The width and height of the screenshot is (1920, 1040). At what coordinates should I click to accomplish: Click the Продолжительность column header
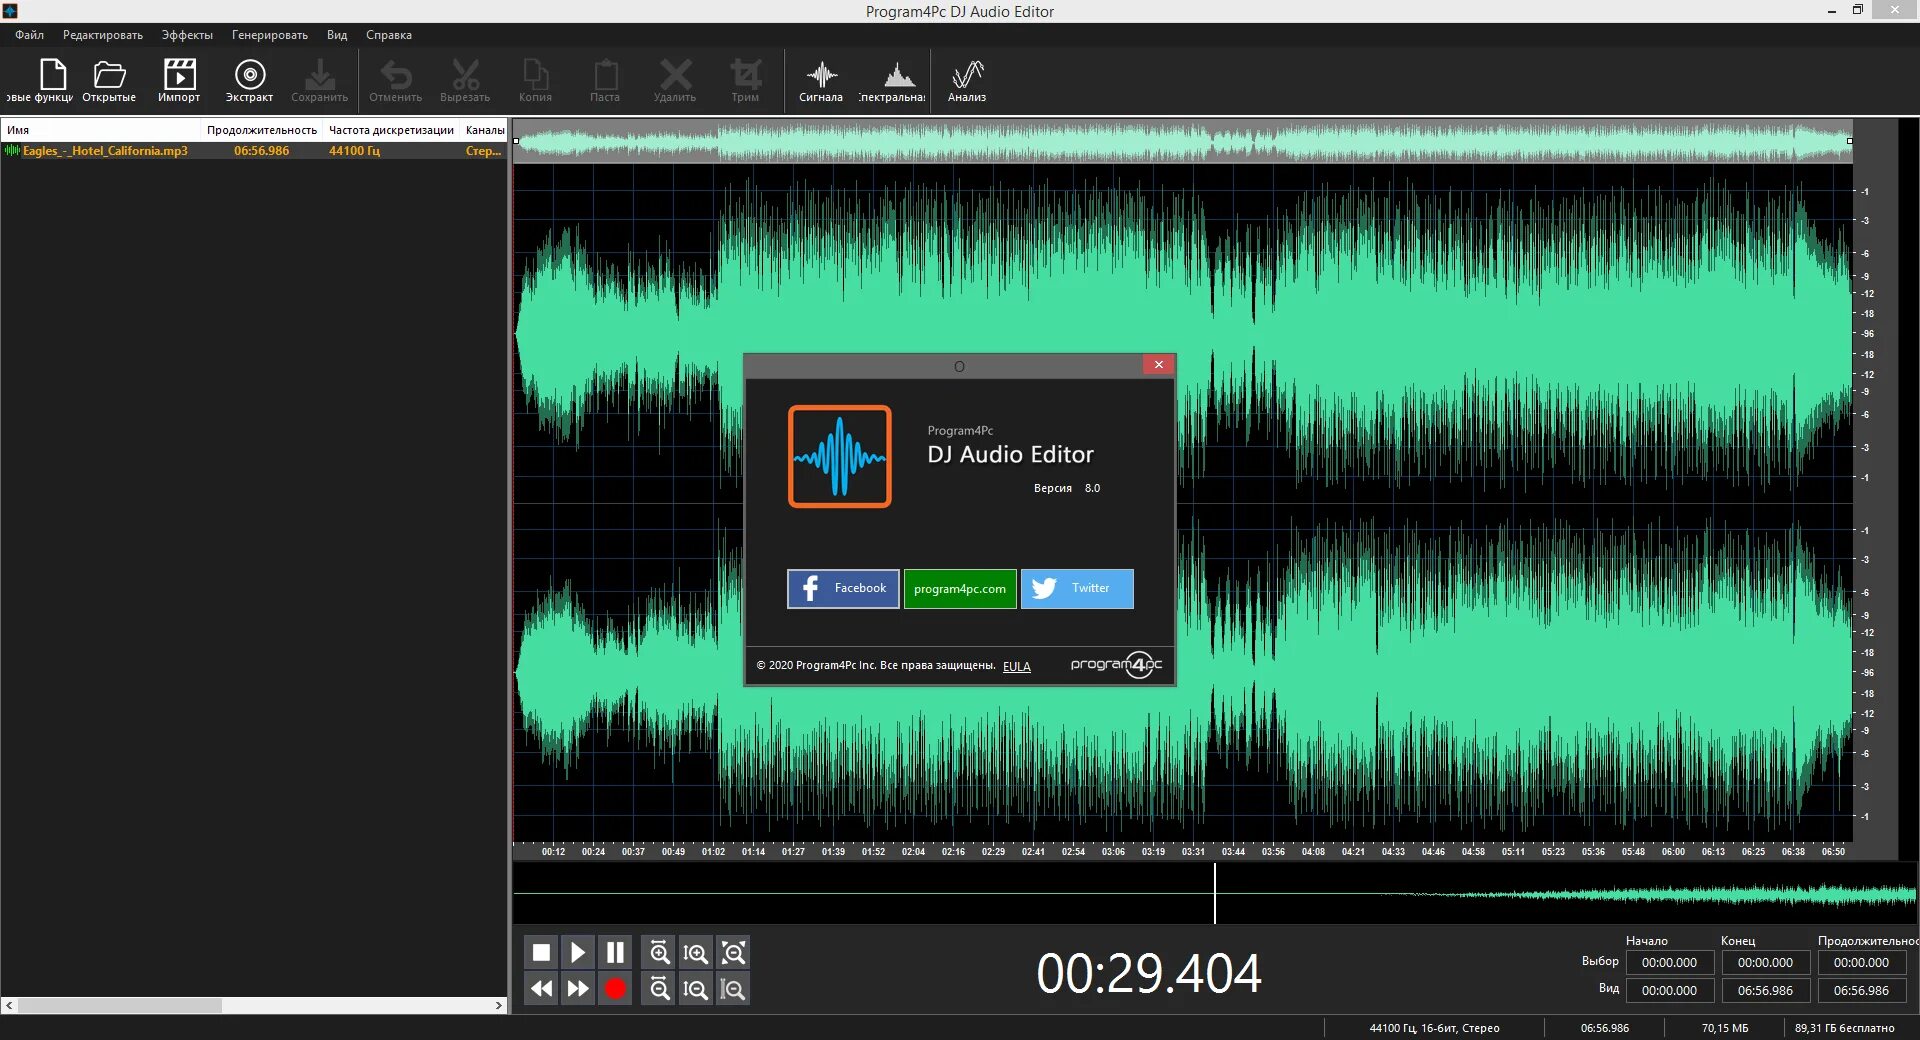coord(262,130)
